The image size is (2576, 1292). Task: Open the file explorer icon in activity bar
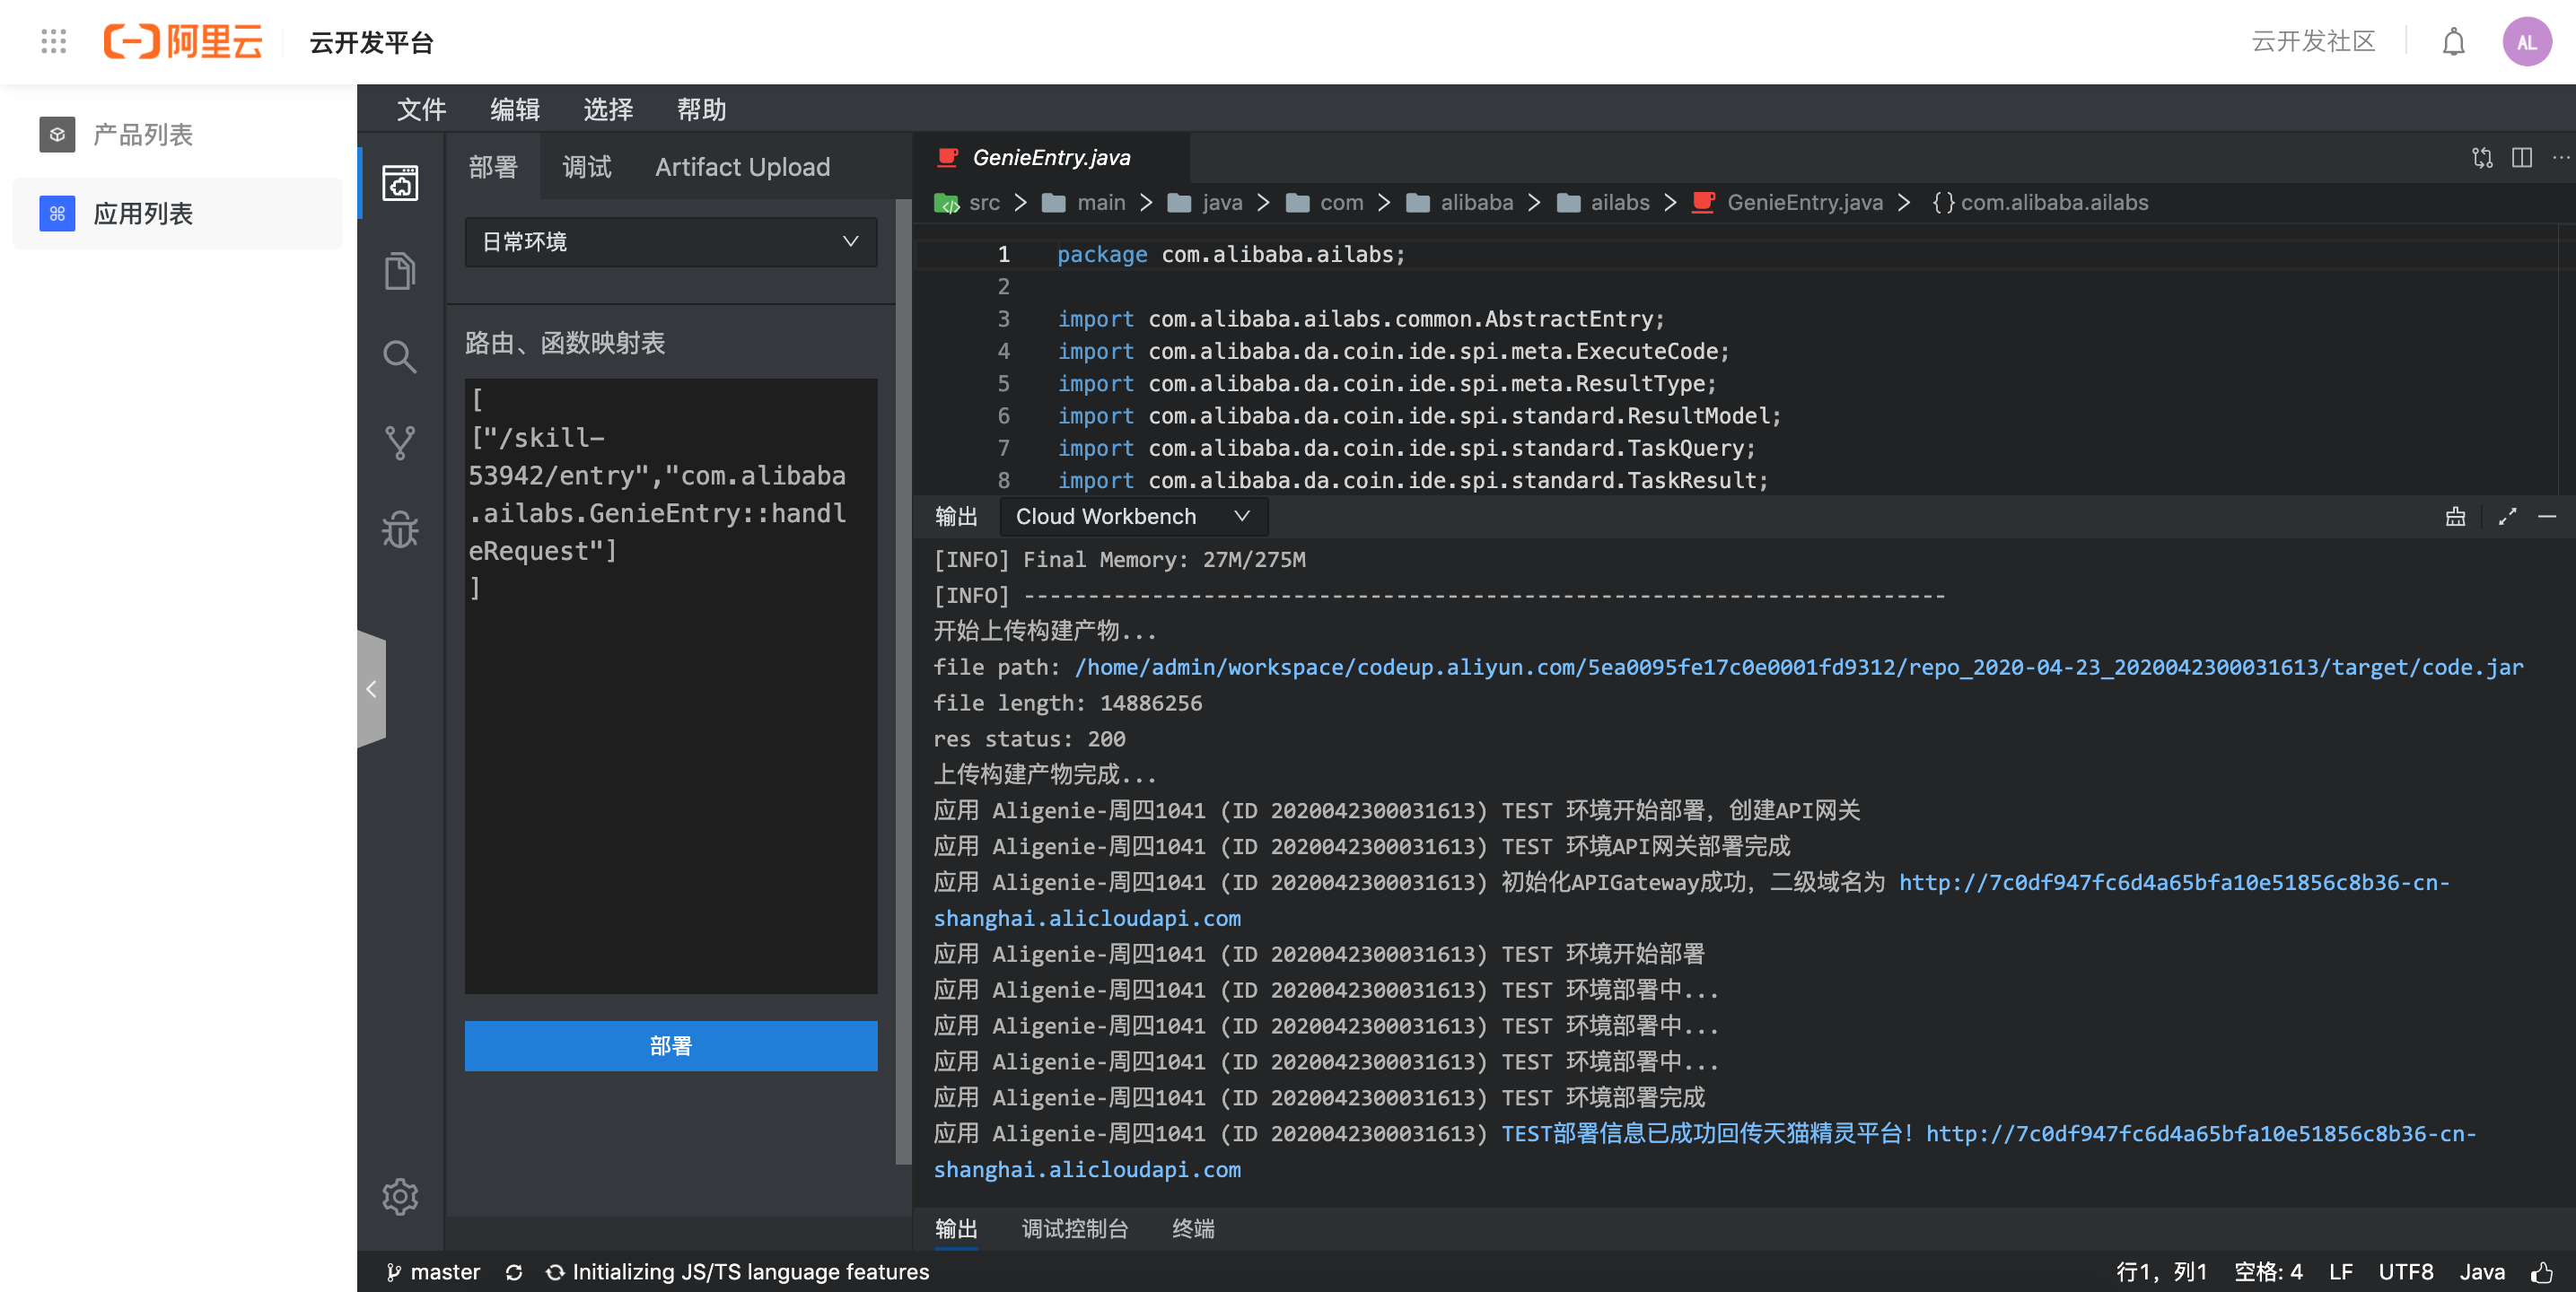click(400, 271)
